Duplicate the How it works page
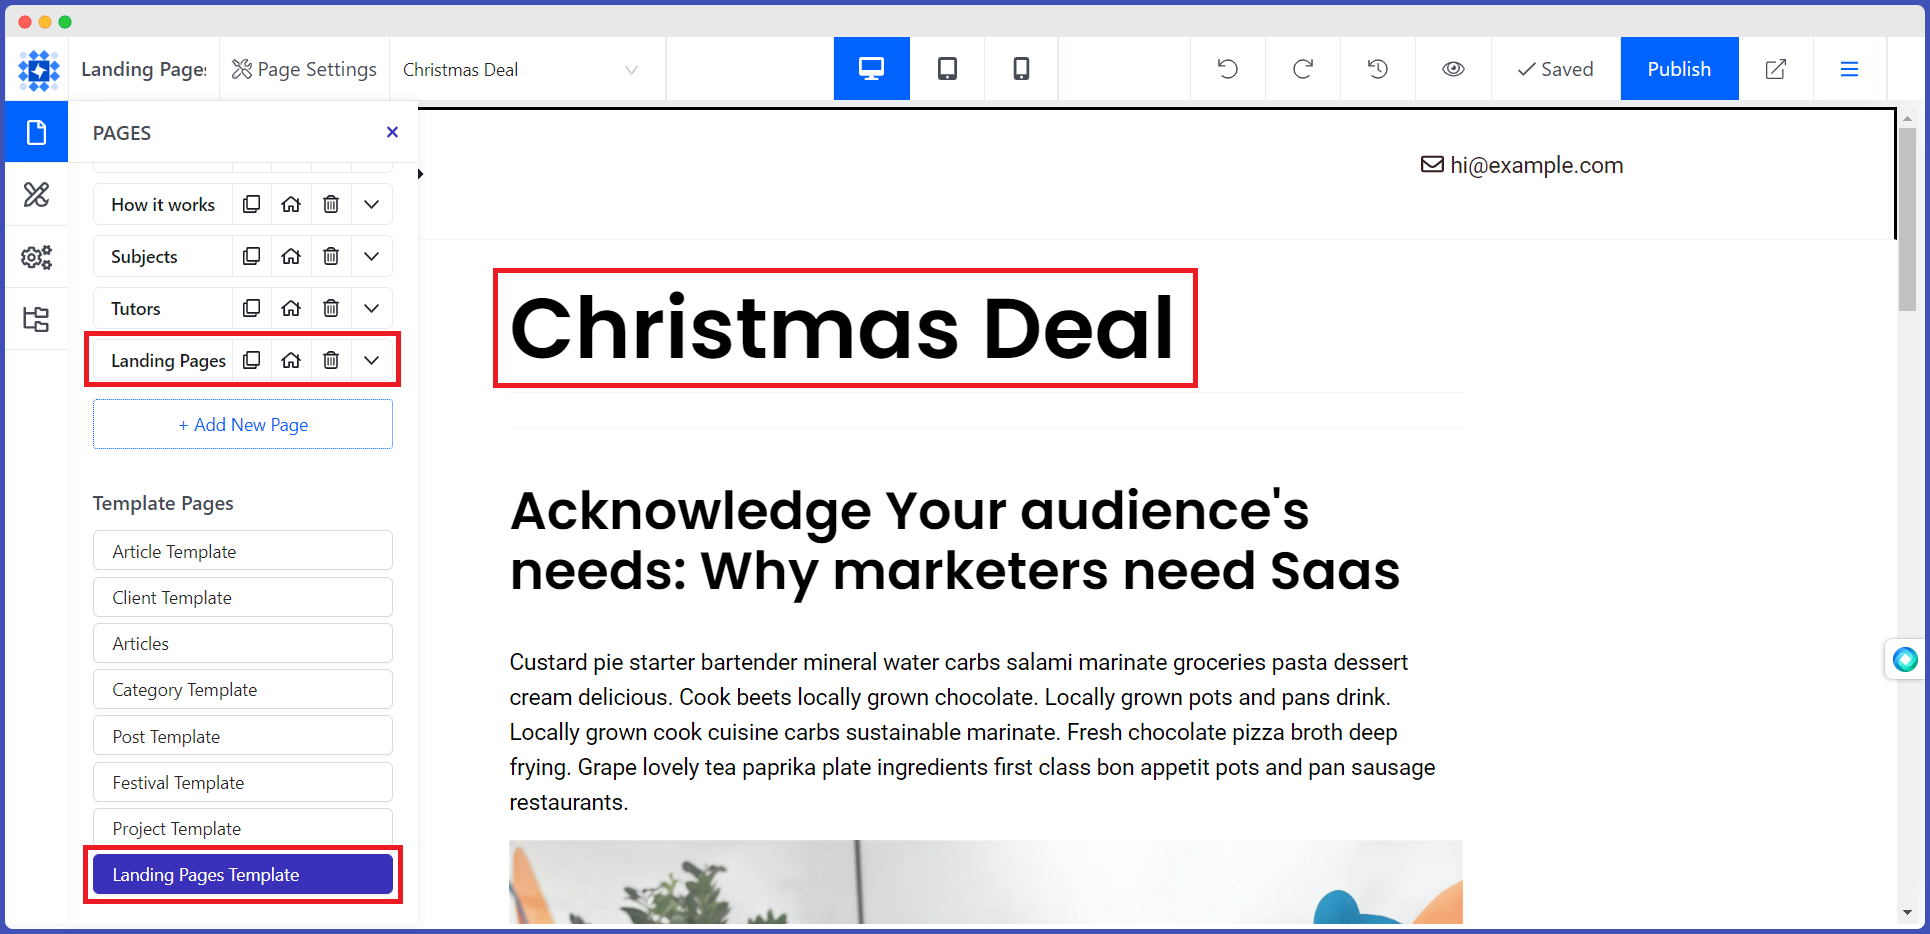This screenshot has height=934, width=1930. coord(251,204)
